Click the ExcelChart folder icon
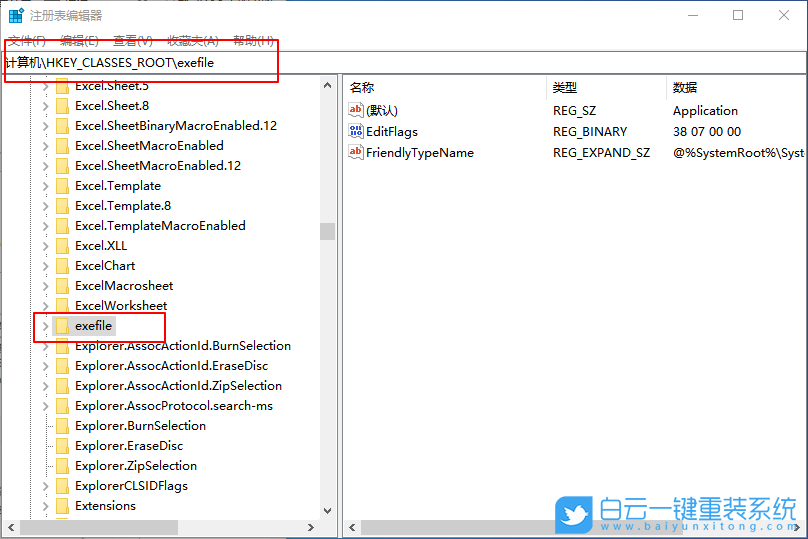This screenshot has height=539, width=808. pos(63,266)
